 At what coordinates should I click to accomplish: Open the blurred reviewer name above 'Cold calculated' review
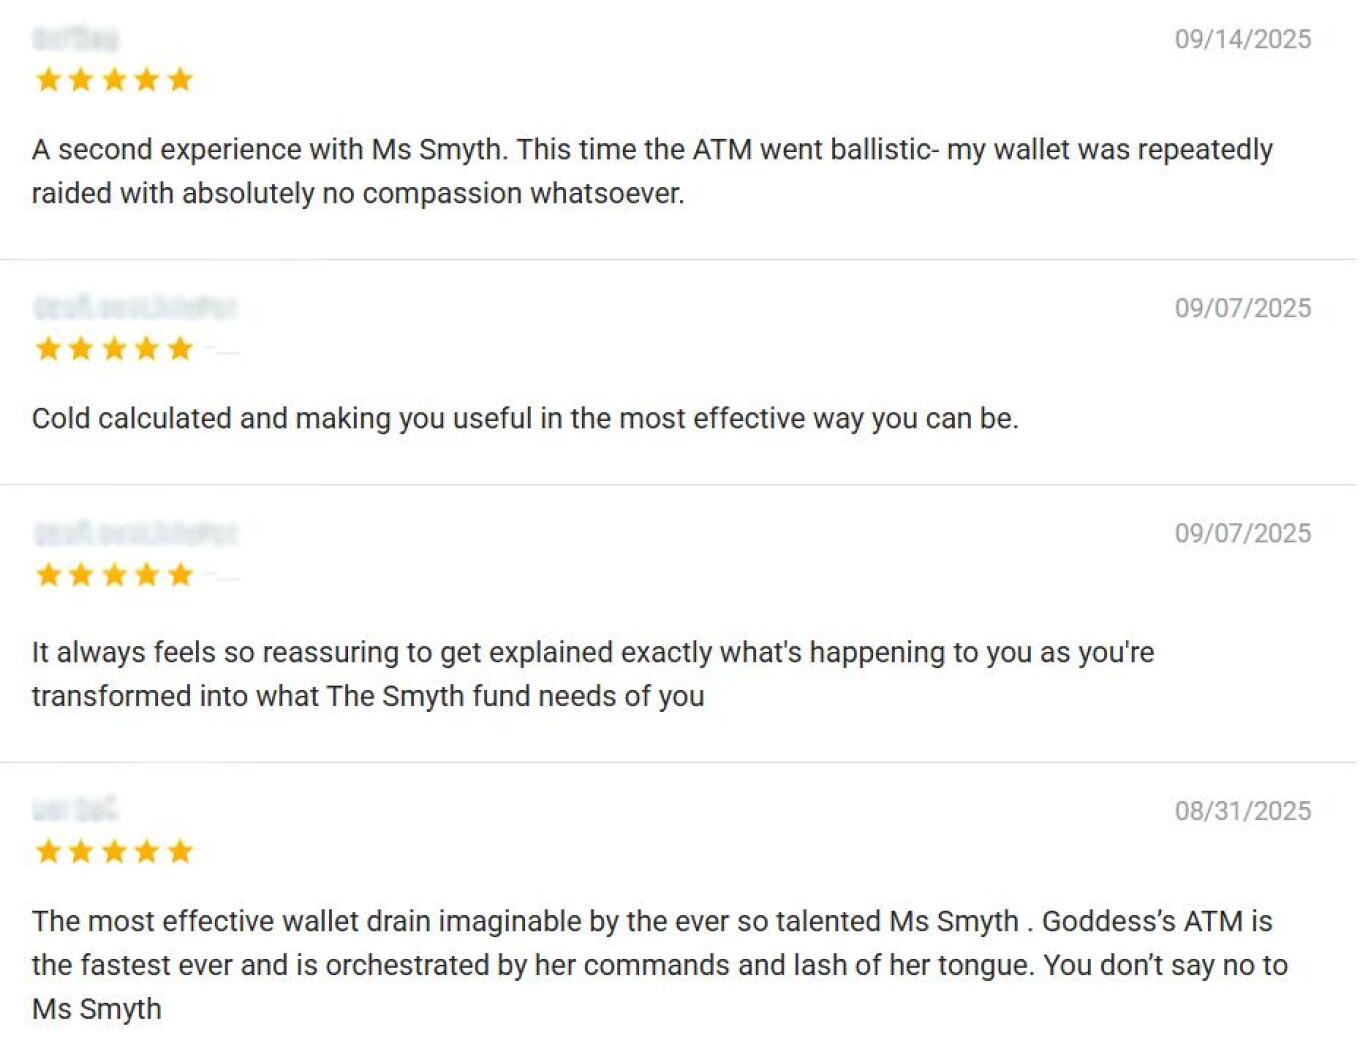click(x=135, y=307)
